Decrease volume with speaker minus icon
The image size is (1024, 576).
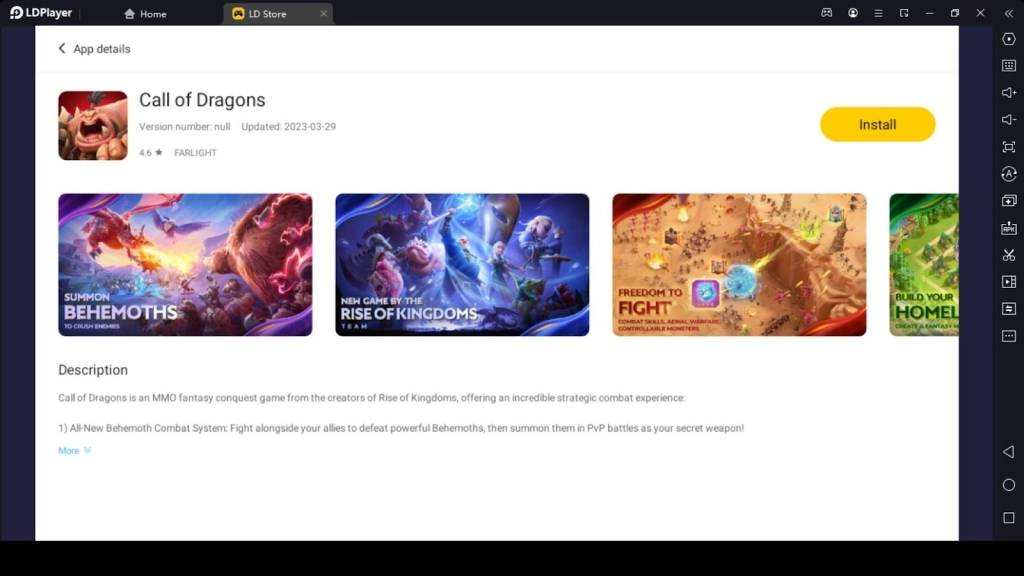1008,120
